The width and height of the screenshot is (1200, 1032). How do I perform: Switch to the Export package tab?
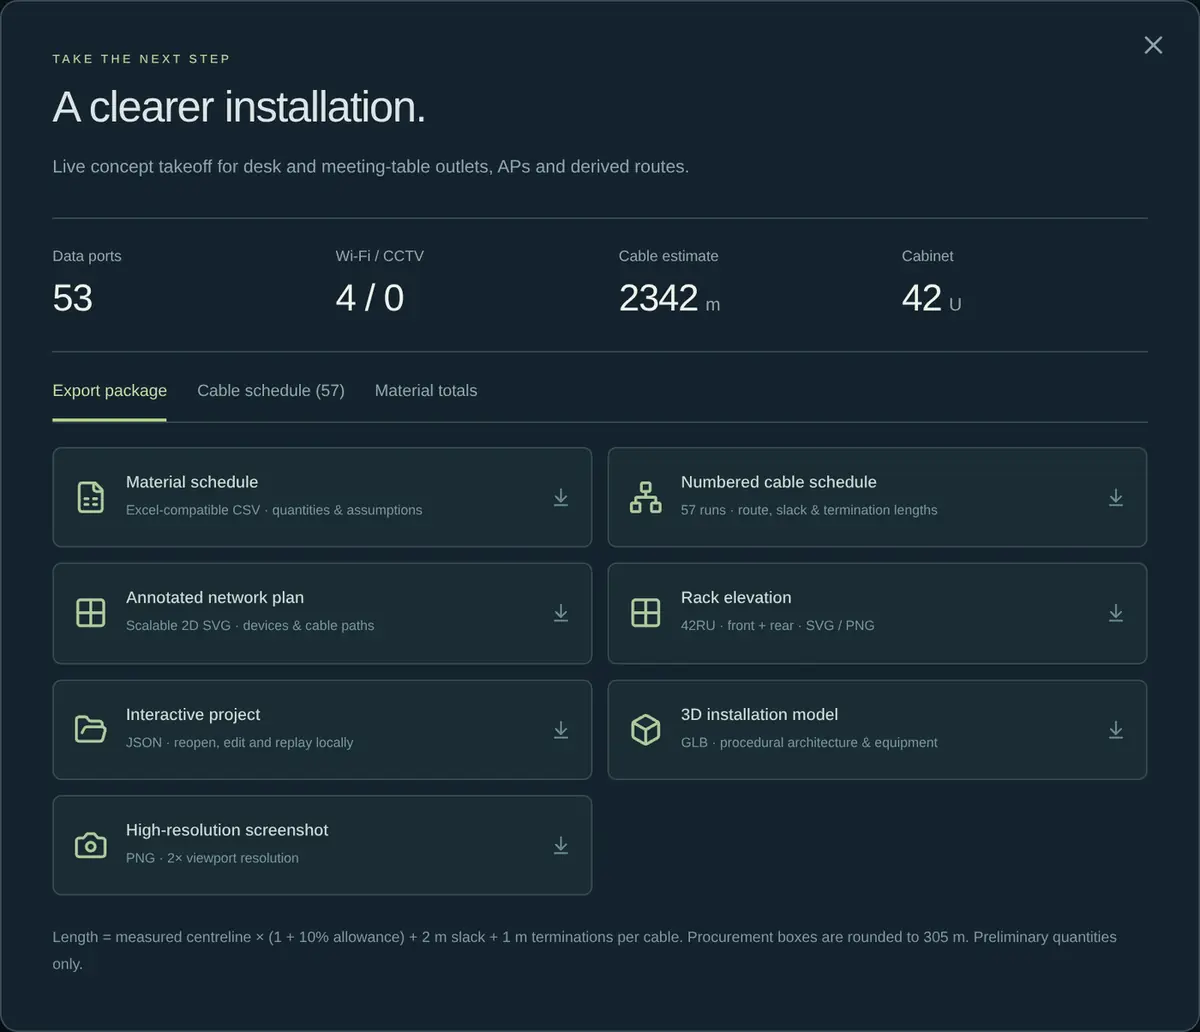[x=110, y=391]
